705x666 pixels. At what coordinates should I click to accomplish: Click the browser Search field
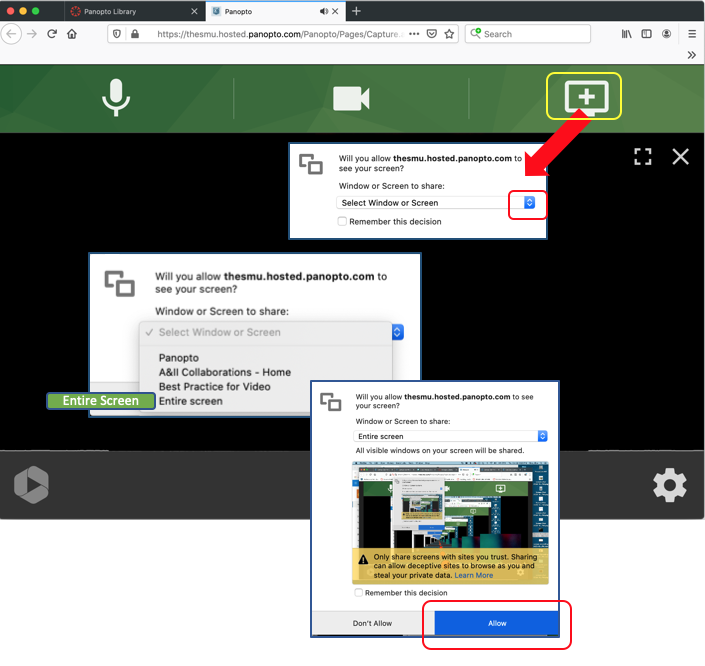tap(527, 34)
